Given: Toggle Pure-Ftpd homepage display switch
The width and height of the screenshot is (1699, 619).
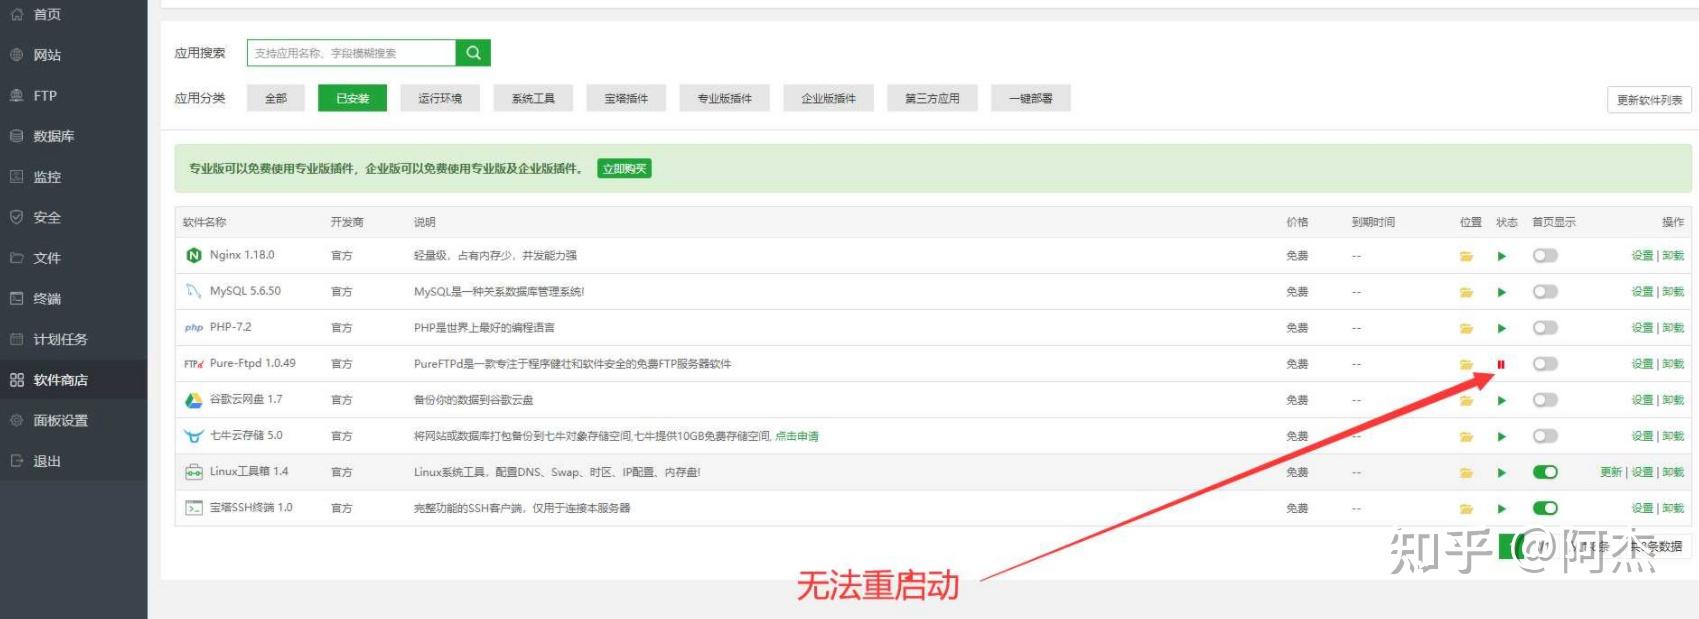Looking at the screenshot, I should [x=1545, y=364].
